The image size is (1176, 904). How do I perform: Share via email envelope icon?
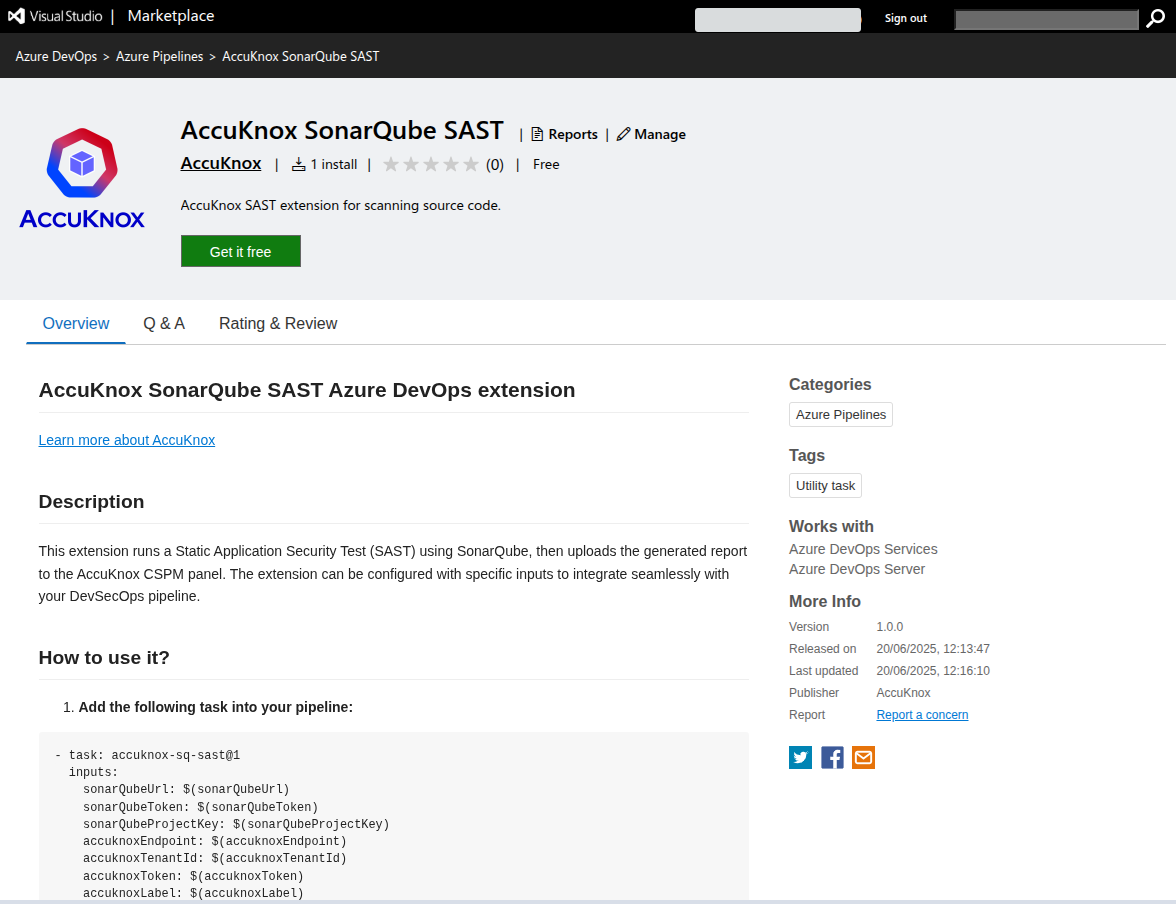863,757
